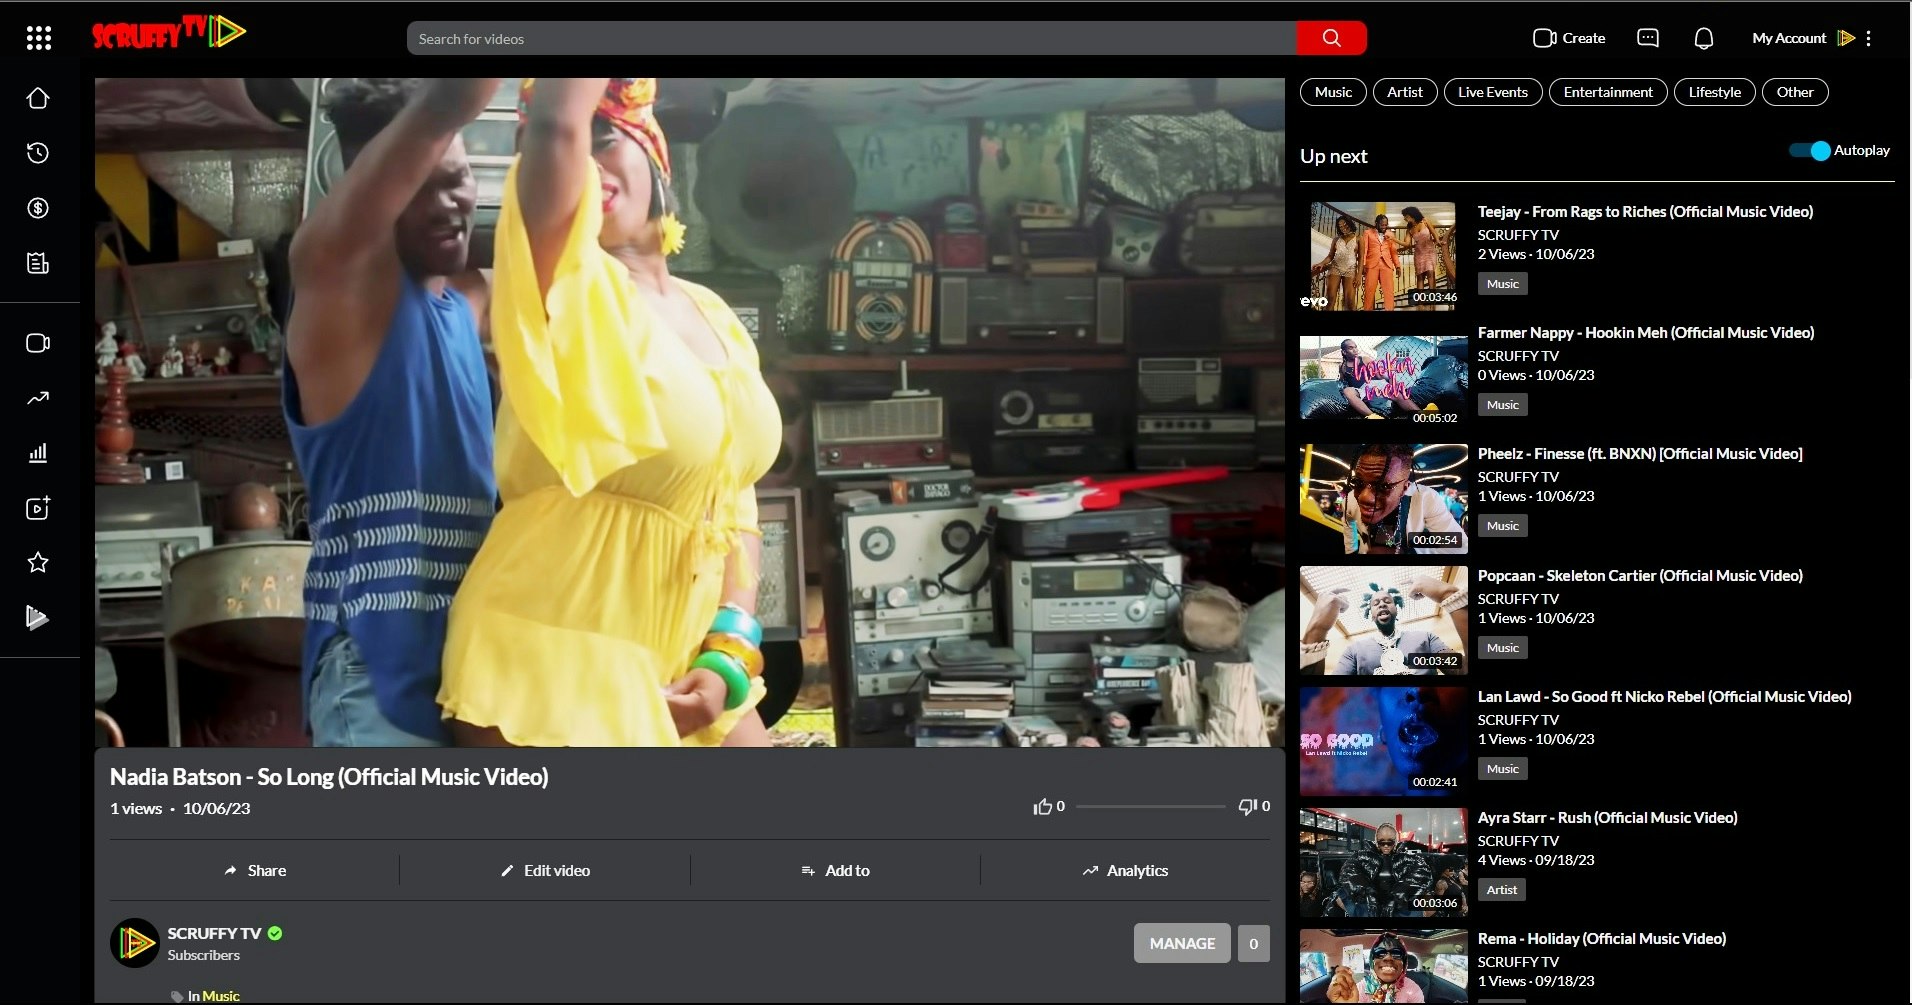Image resolution: width=1912 pixels, height=1005 pixels.
Task: Click the Scruffy TV logo
Action: [x=168, y=33]
